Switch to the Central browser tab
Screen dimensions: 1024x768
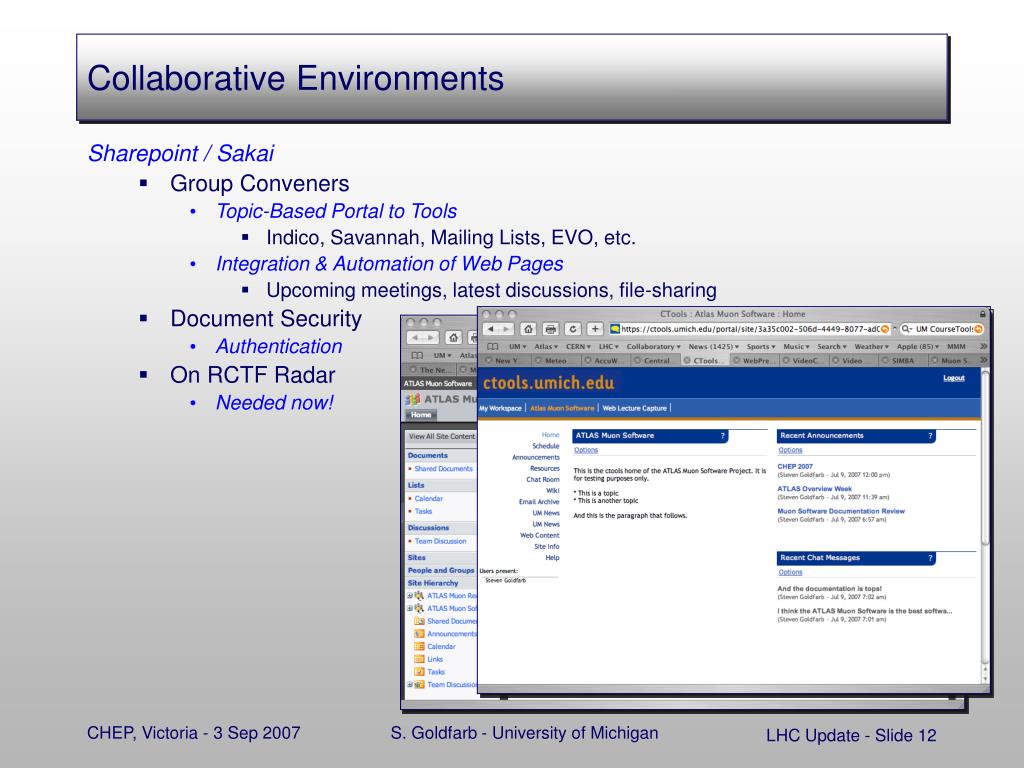pyautogui.click(x=656, y=360)
